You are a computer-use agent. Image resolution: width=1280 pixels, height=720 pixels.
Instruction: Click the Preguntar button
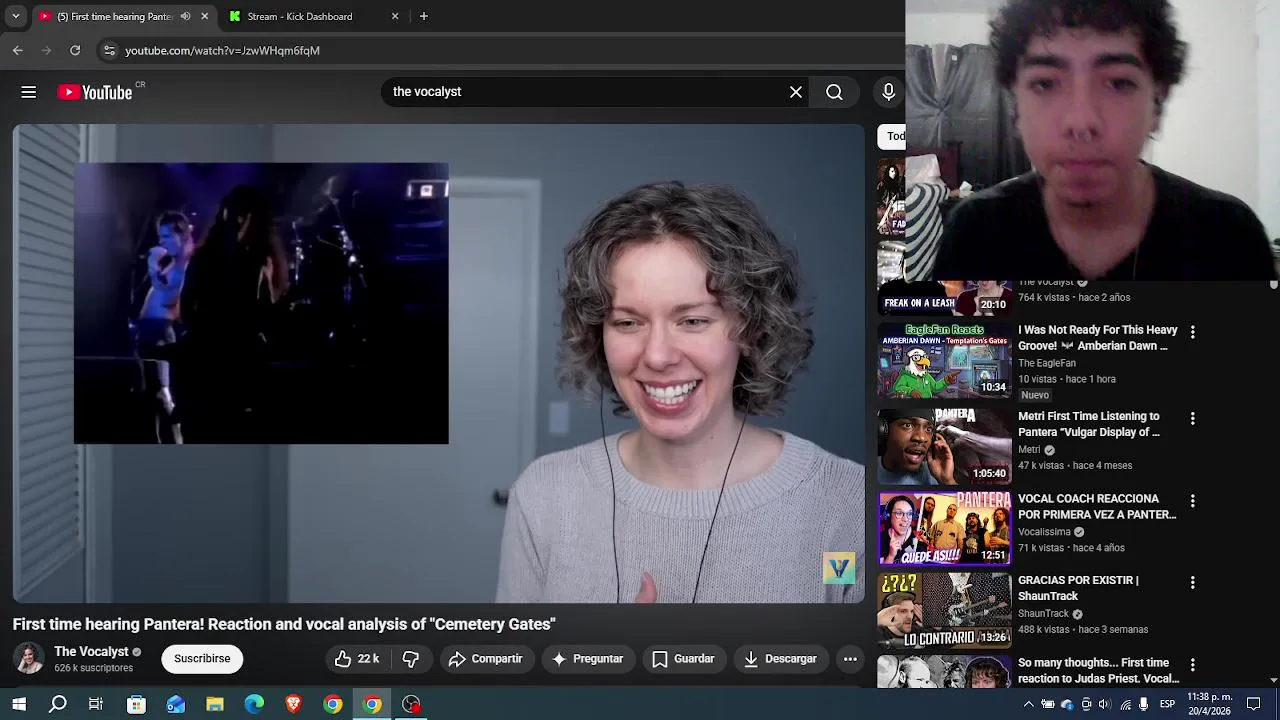[x=588, y=659]
